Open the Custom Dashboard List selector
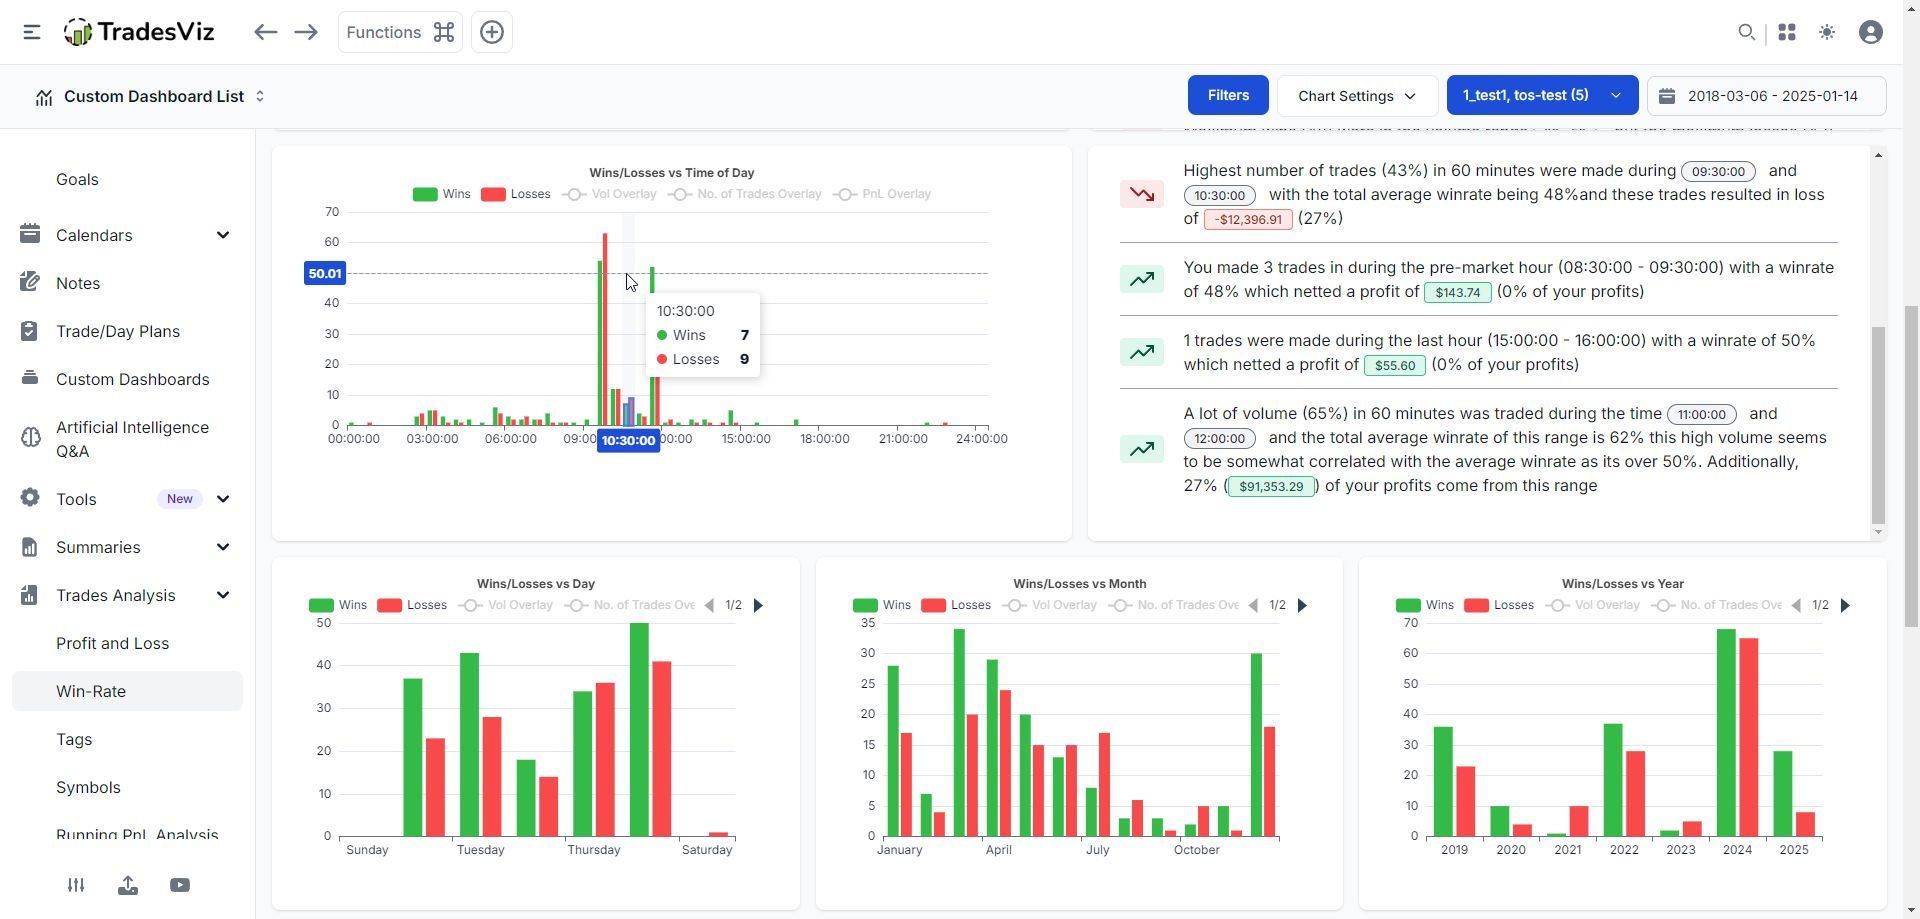This screenshot has height=919, width=1920. (x=150, y=96)
